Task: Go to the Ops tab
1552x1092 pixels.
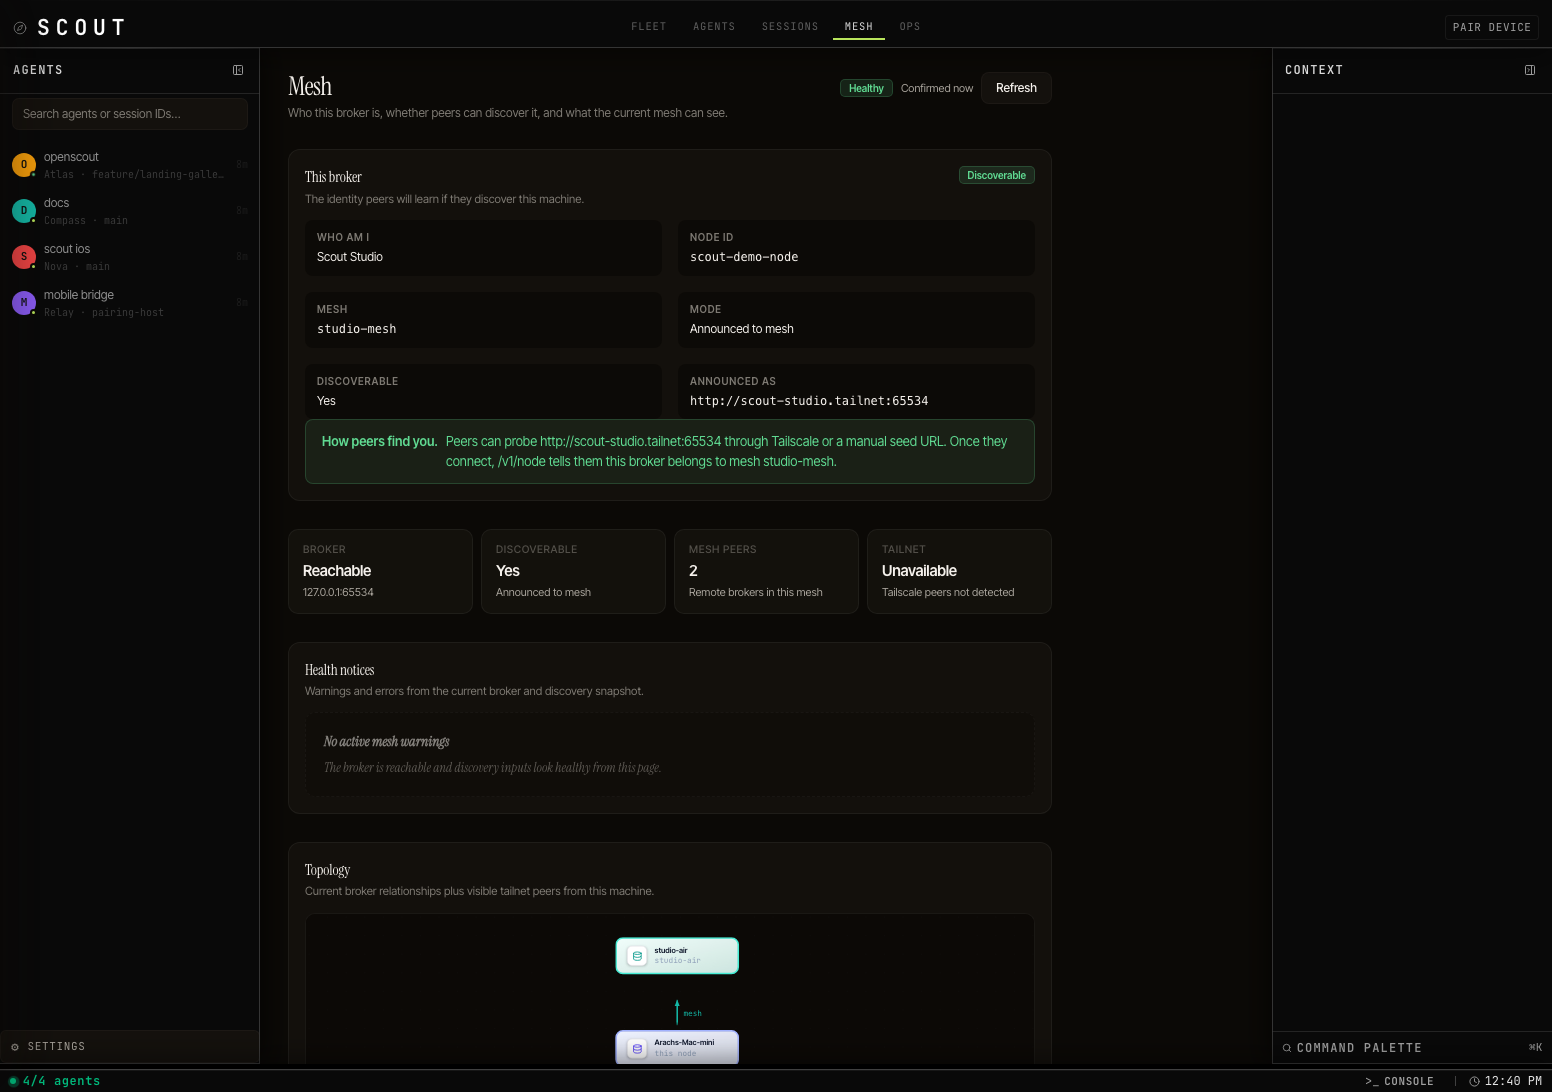Action: click(x=910, y=27)
